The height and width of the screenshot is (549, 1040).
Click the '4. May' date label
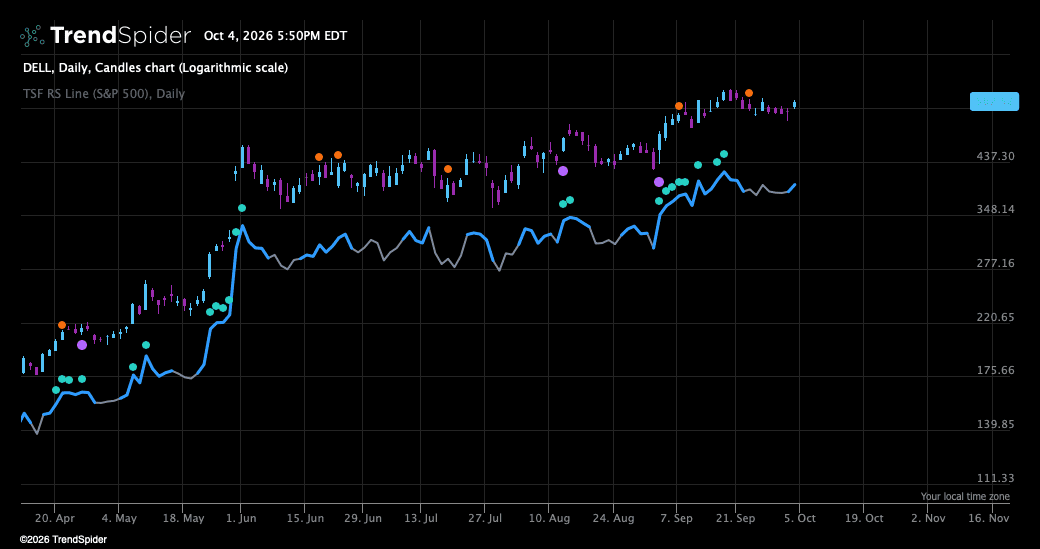click(118, 517)
